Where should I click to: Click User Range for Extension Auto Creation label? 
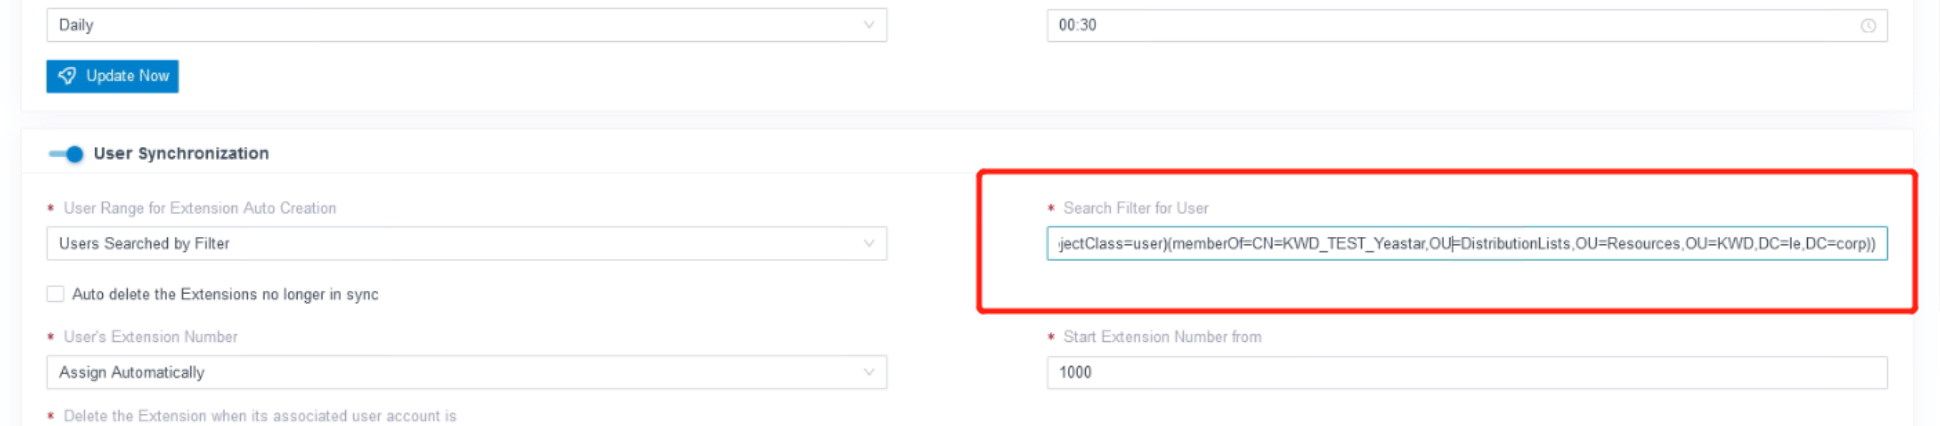click(x=200, y=208)
